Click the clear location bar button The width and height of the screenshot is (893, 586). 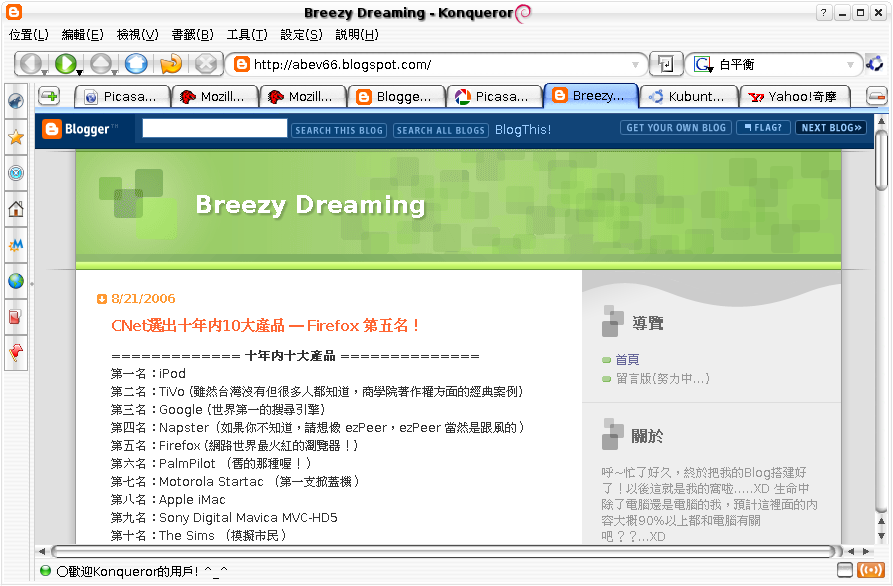[665, 64]
